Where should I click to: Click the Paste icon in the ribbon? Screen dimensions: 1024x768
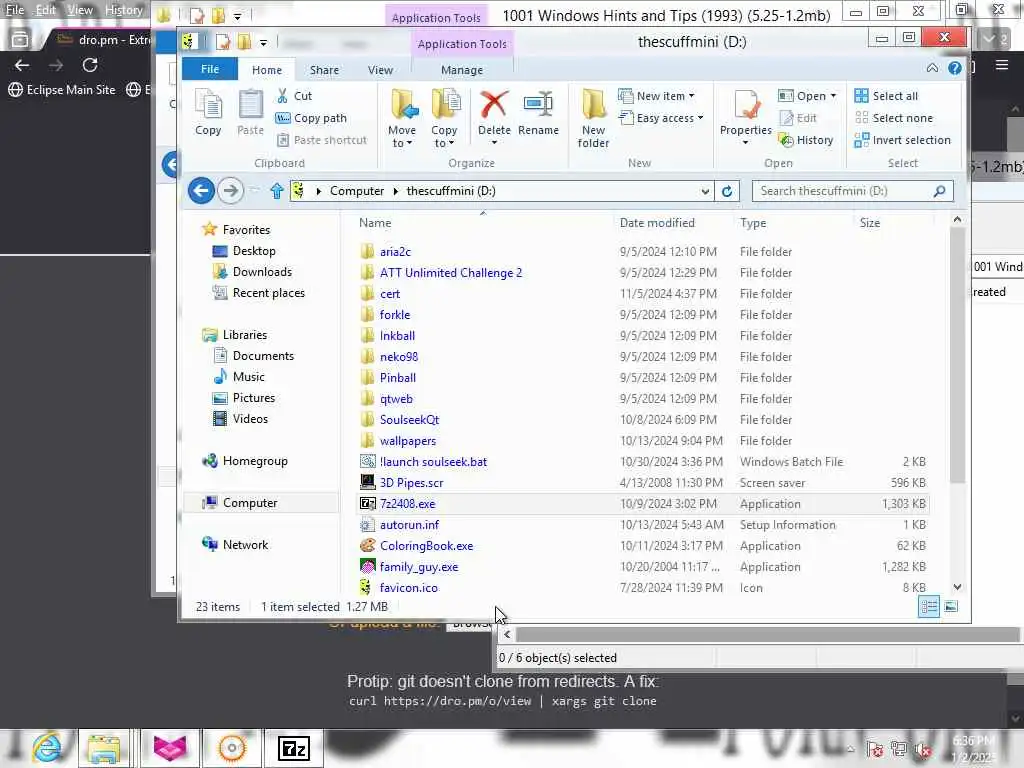click(x=250, y=112)
